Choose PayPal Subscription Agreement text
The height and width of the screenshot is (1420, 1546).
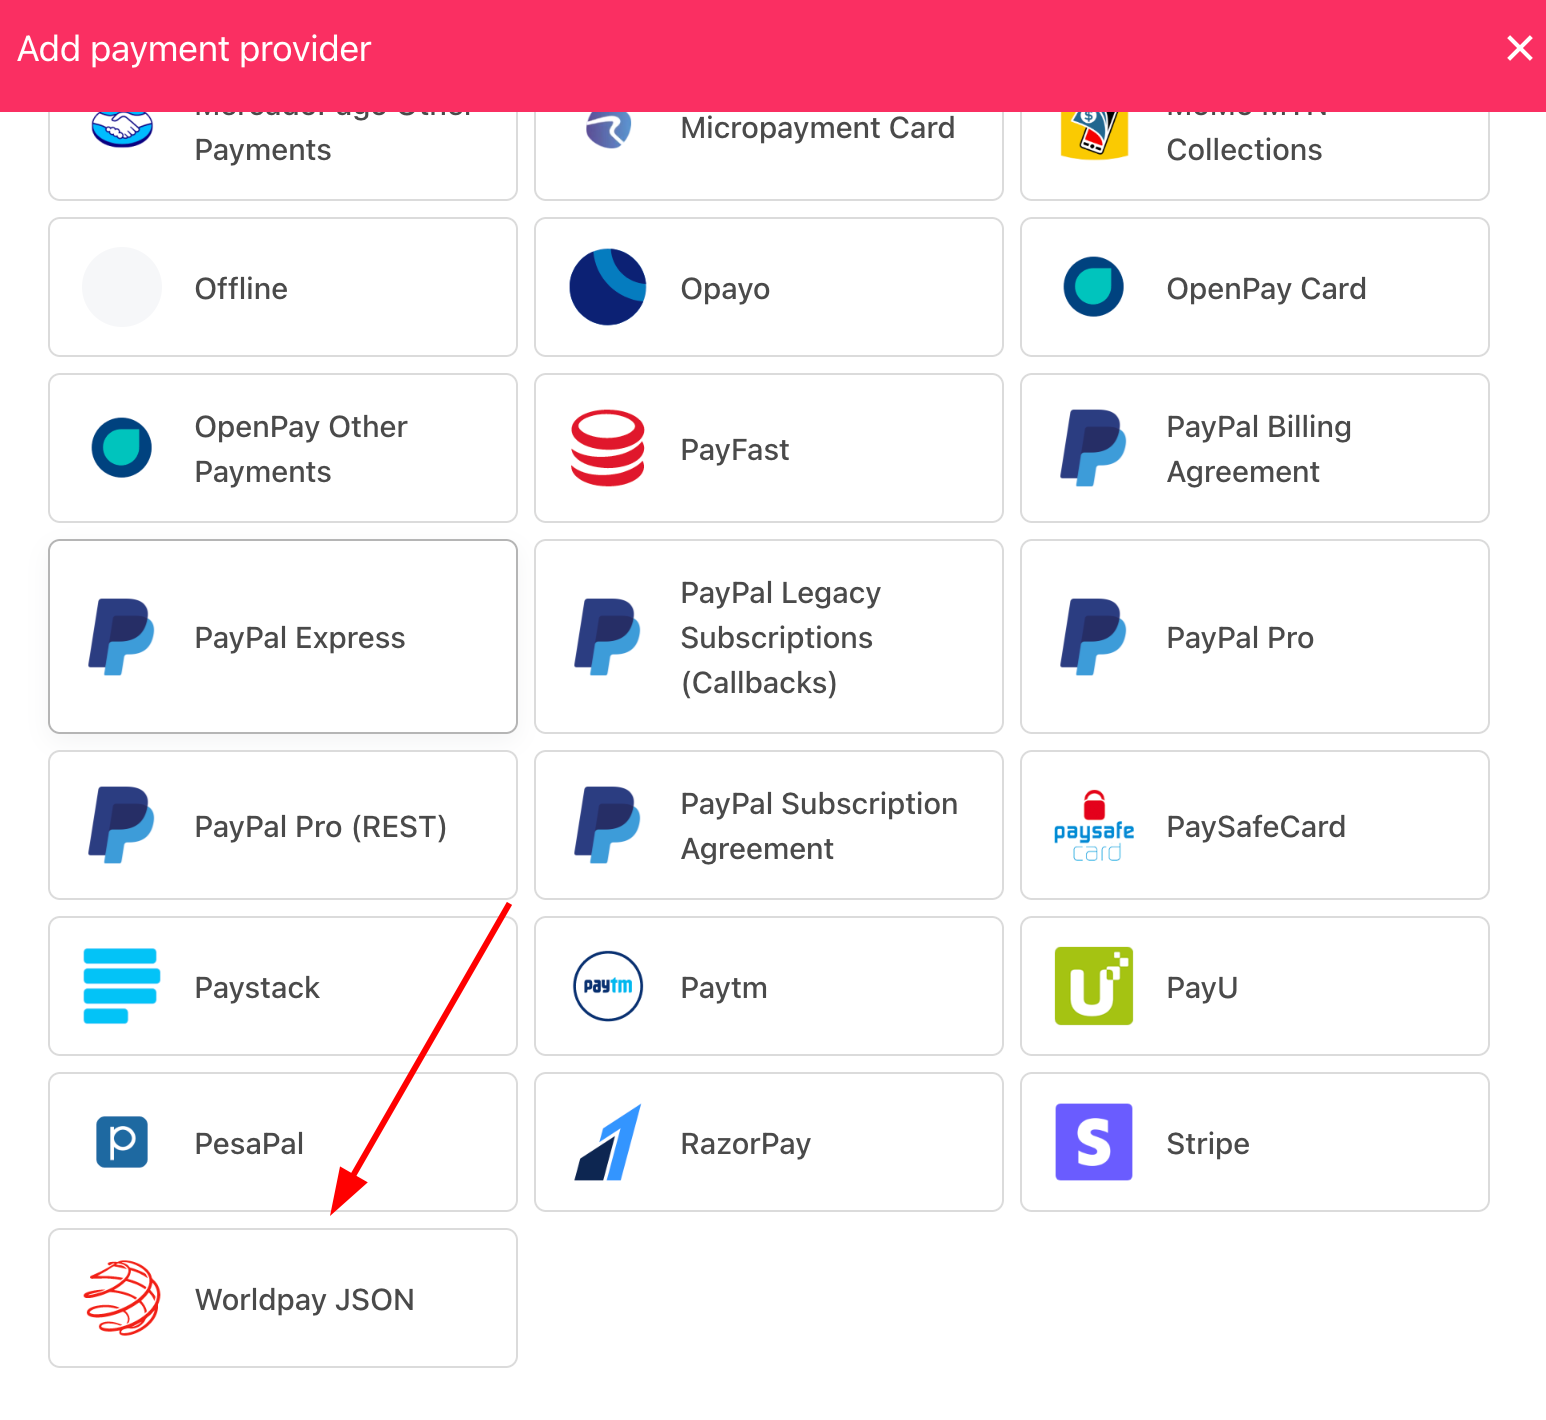pyautogui.click(x=819, y=826)
